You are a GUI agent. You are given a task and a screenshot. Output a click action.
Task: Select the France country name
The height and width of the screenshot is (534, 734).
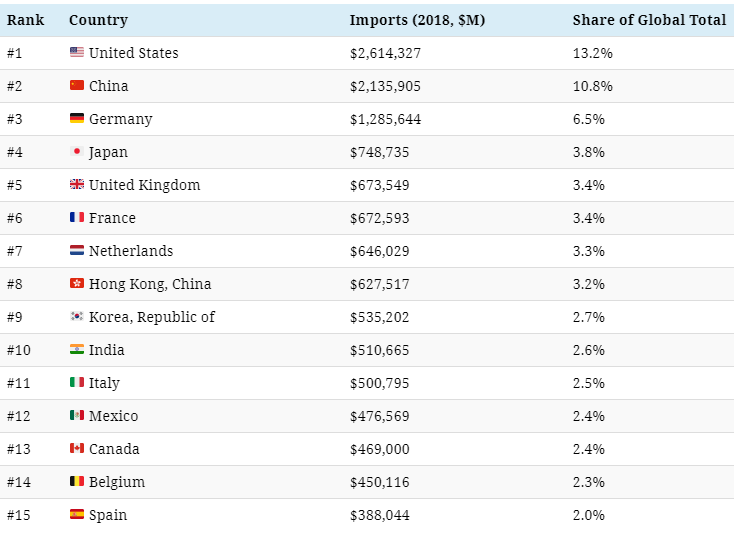pos(112,218)
